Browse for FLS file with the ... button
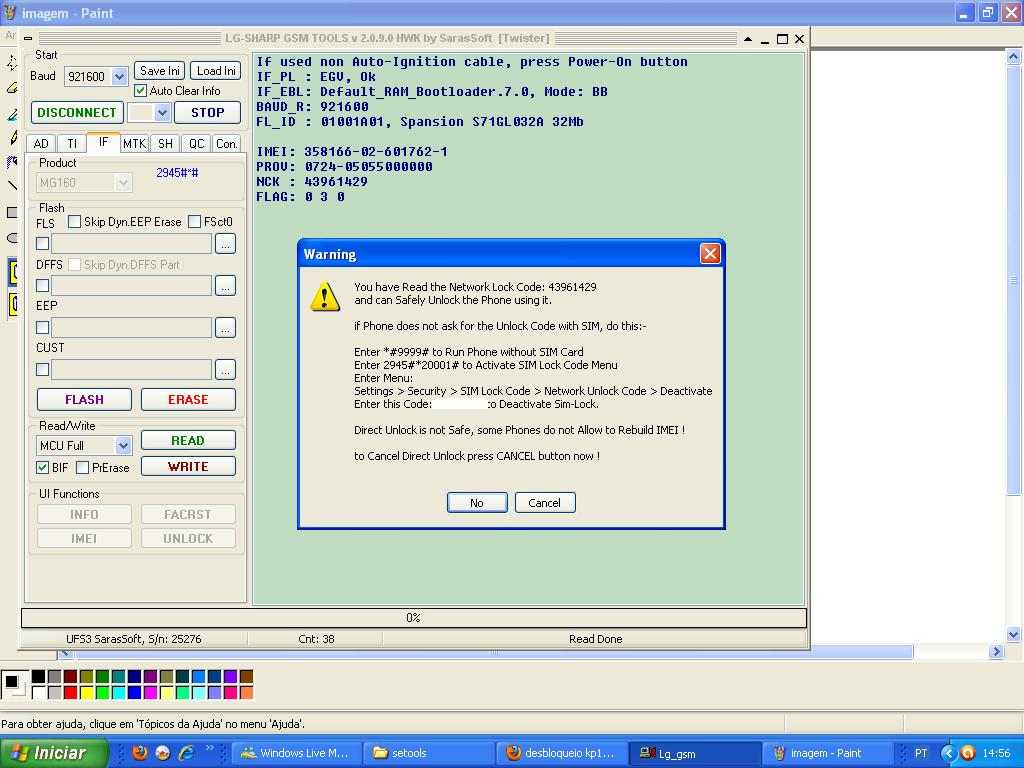 (x=225, y=244)
